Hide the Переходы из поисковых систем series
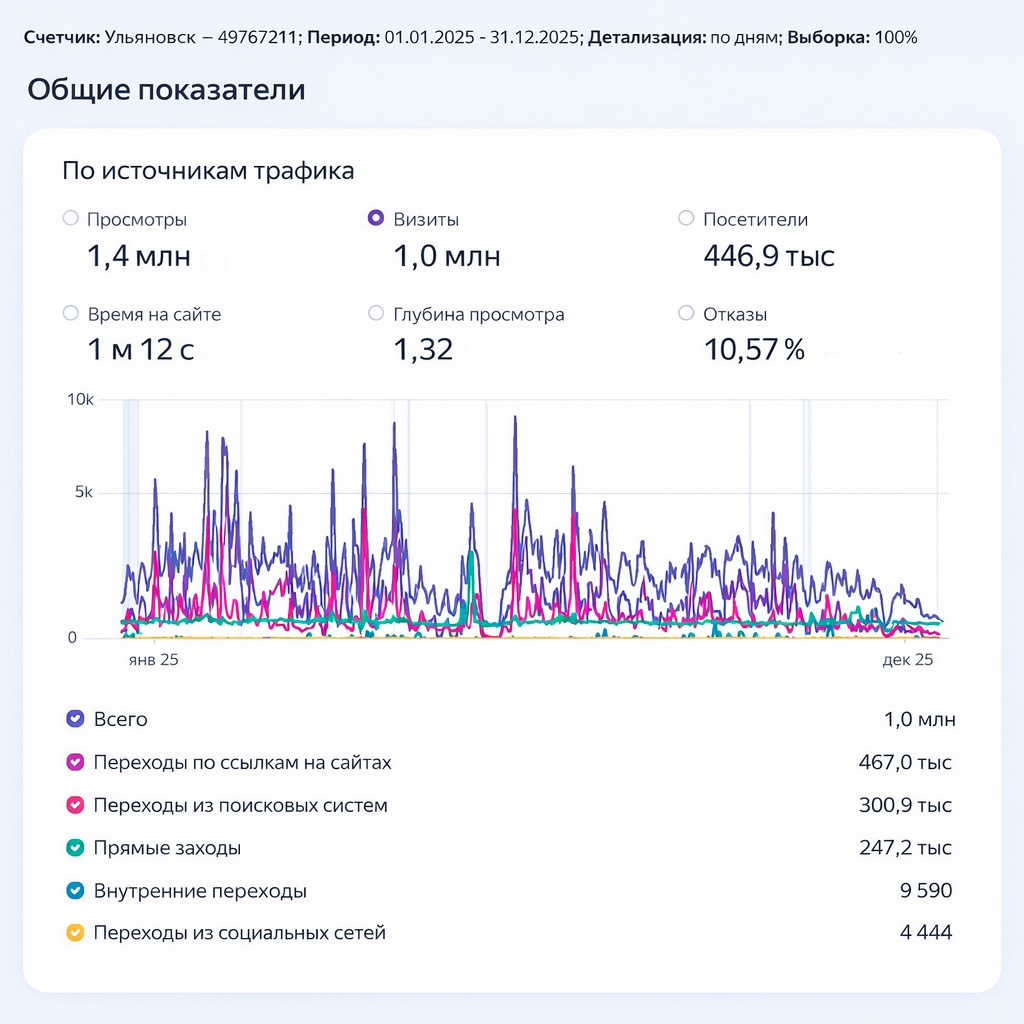The height and width of the screenshot is (1024, 1024). coord(74,805)
